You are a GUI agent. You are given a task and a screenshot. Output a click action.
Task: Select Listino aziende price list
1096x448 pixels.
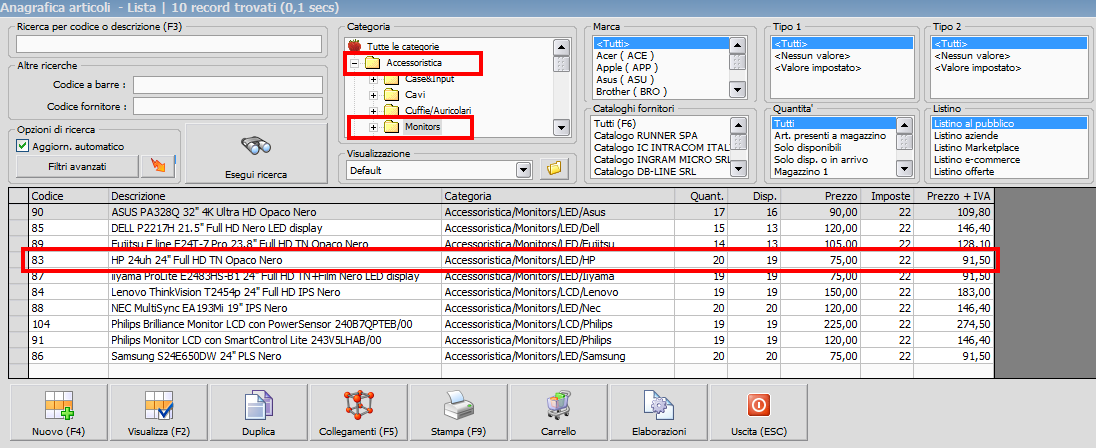pos(966,136)
